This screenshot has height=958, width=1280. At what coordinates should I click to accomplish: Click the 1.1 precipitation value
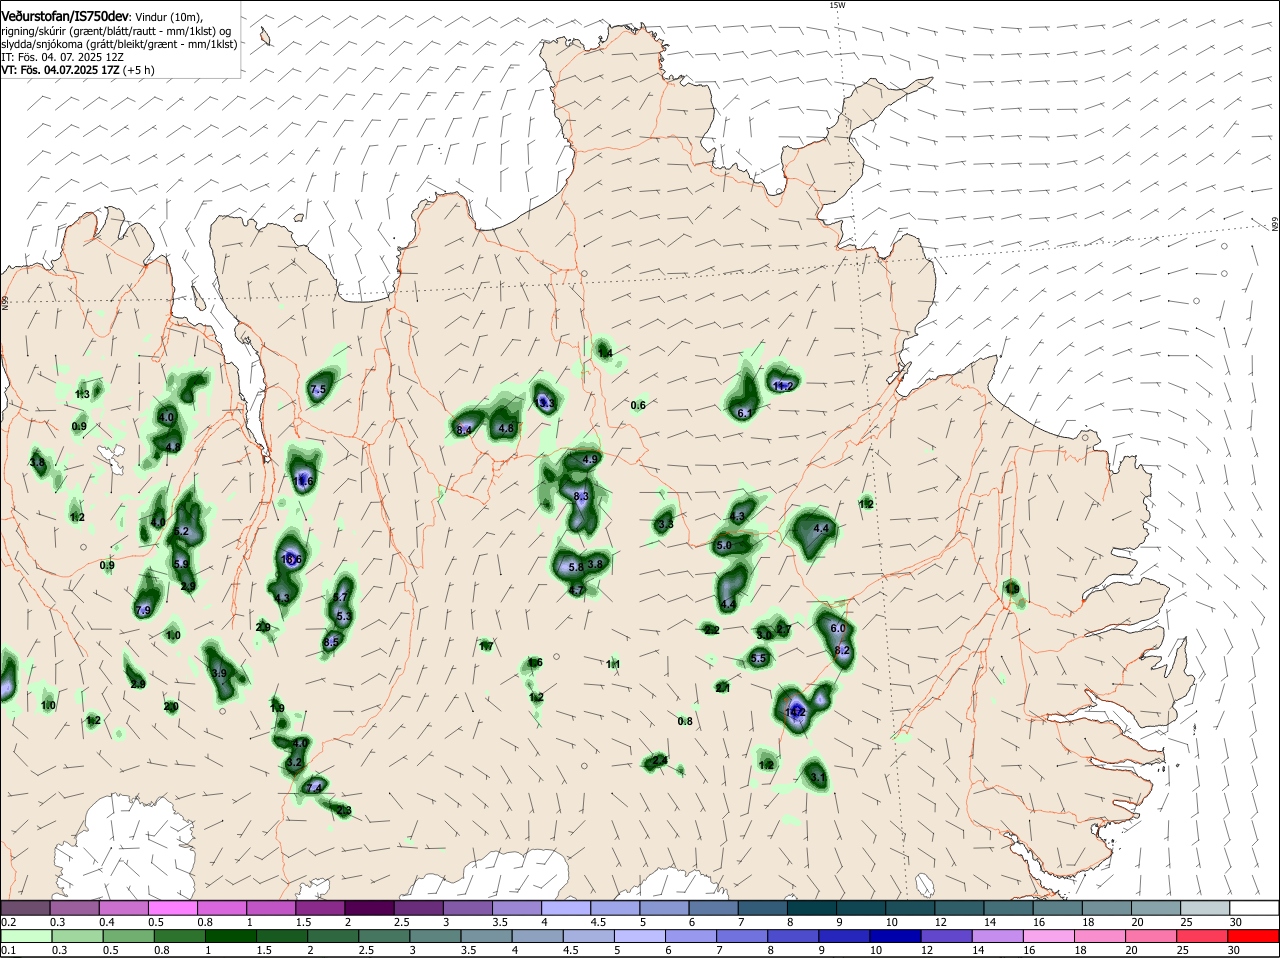point(613,664)
